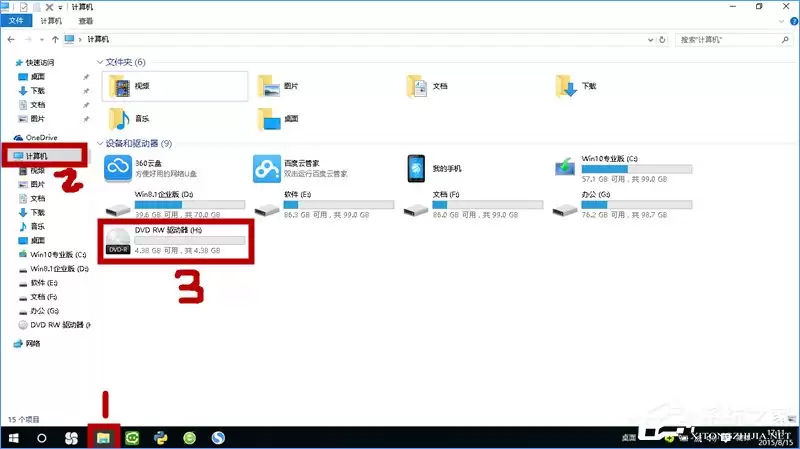Click the properties checkmark quick access icon
This screenshot has width=800, height=449.
point(24,7)
